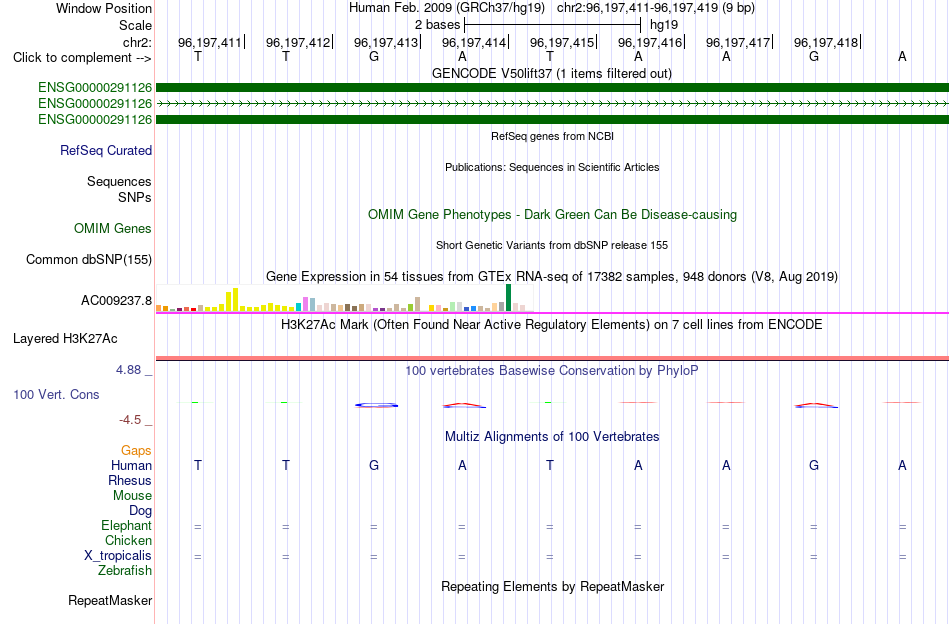The width and height of the screenshot is (950, 624).
Task: Click the chr2:96,197,411-96,197,419 position text
Action: click(x=656, y=8)
